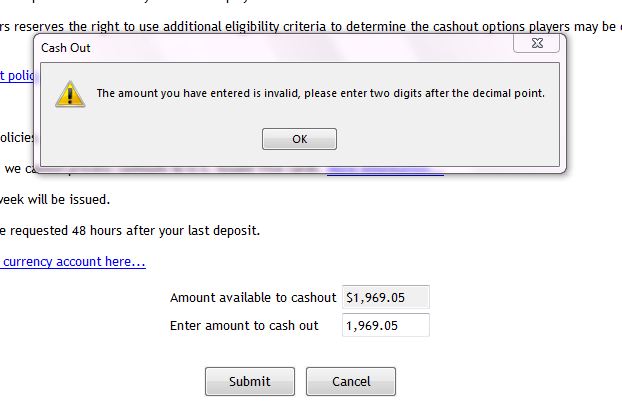
Task: Click the yellow warning triangle icon
Action: click(x=69, y=94)
